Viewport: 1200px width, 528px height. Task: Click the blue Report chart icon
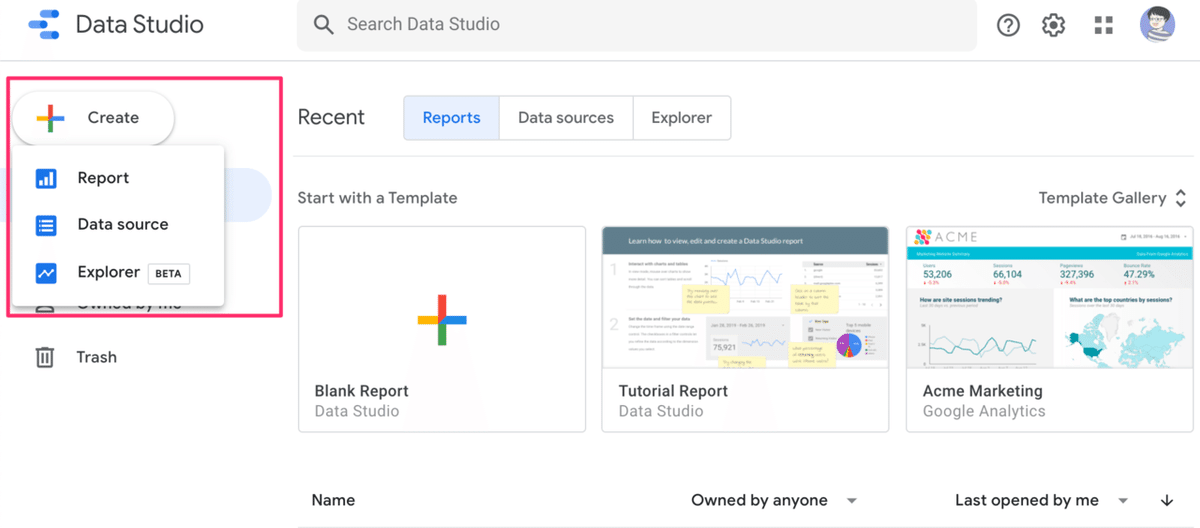46,178
